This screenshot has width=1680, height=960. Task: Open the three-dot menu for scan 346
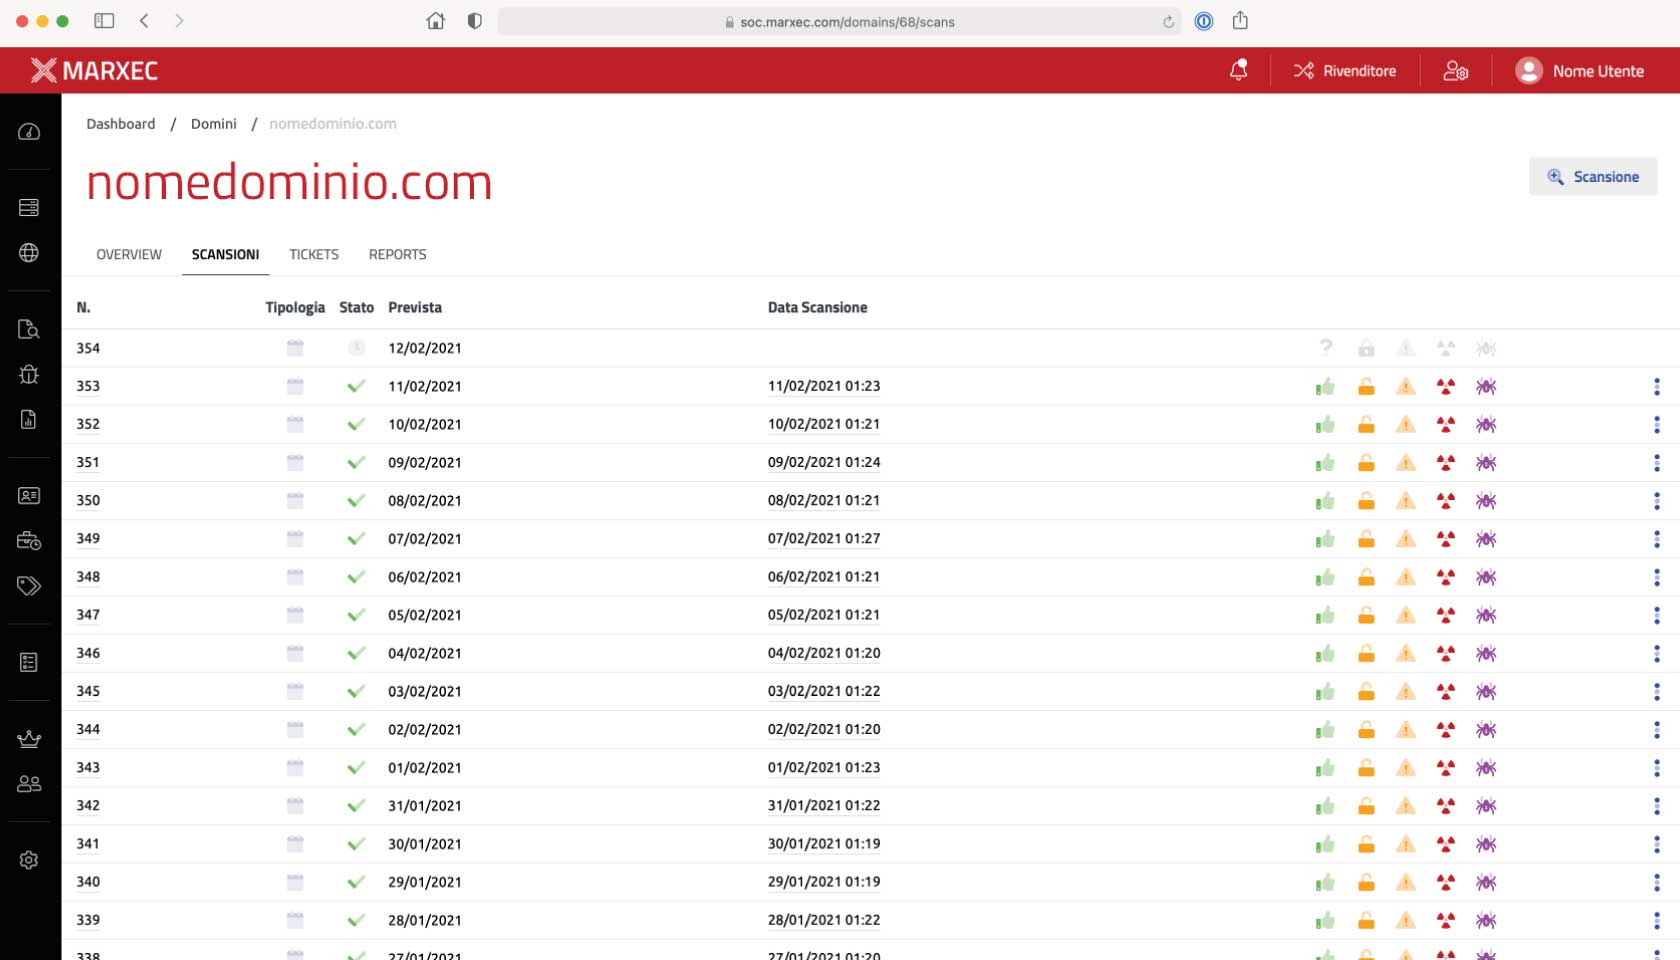click(x=1657, y=653)
